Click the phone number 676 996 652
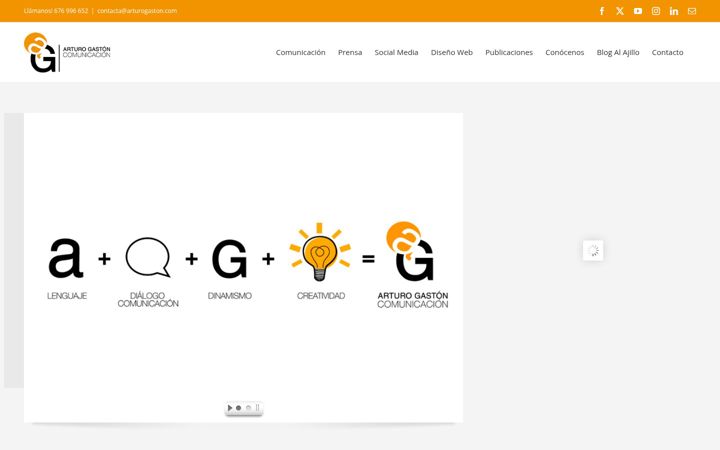 pos(71,11)
